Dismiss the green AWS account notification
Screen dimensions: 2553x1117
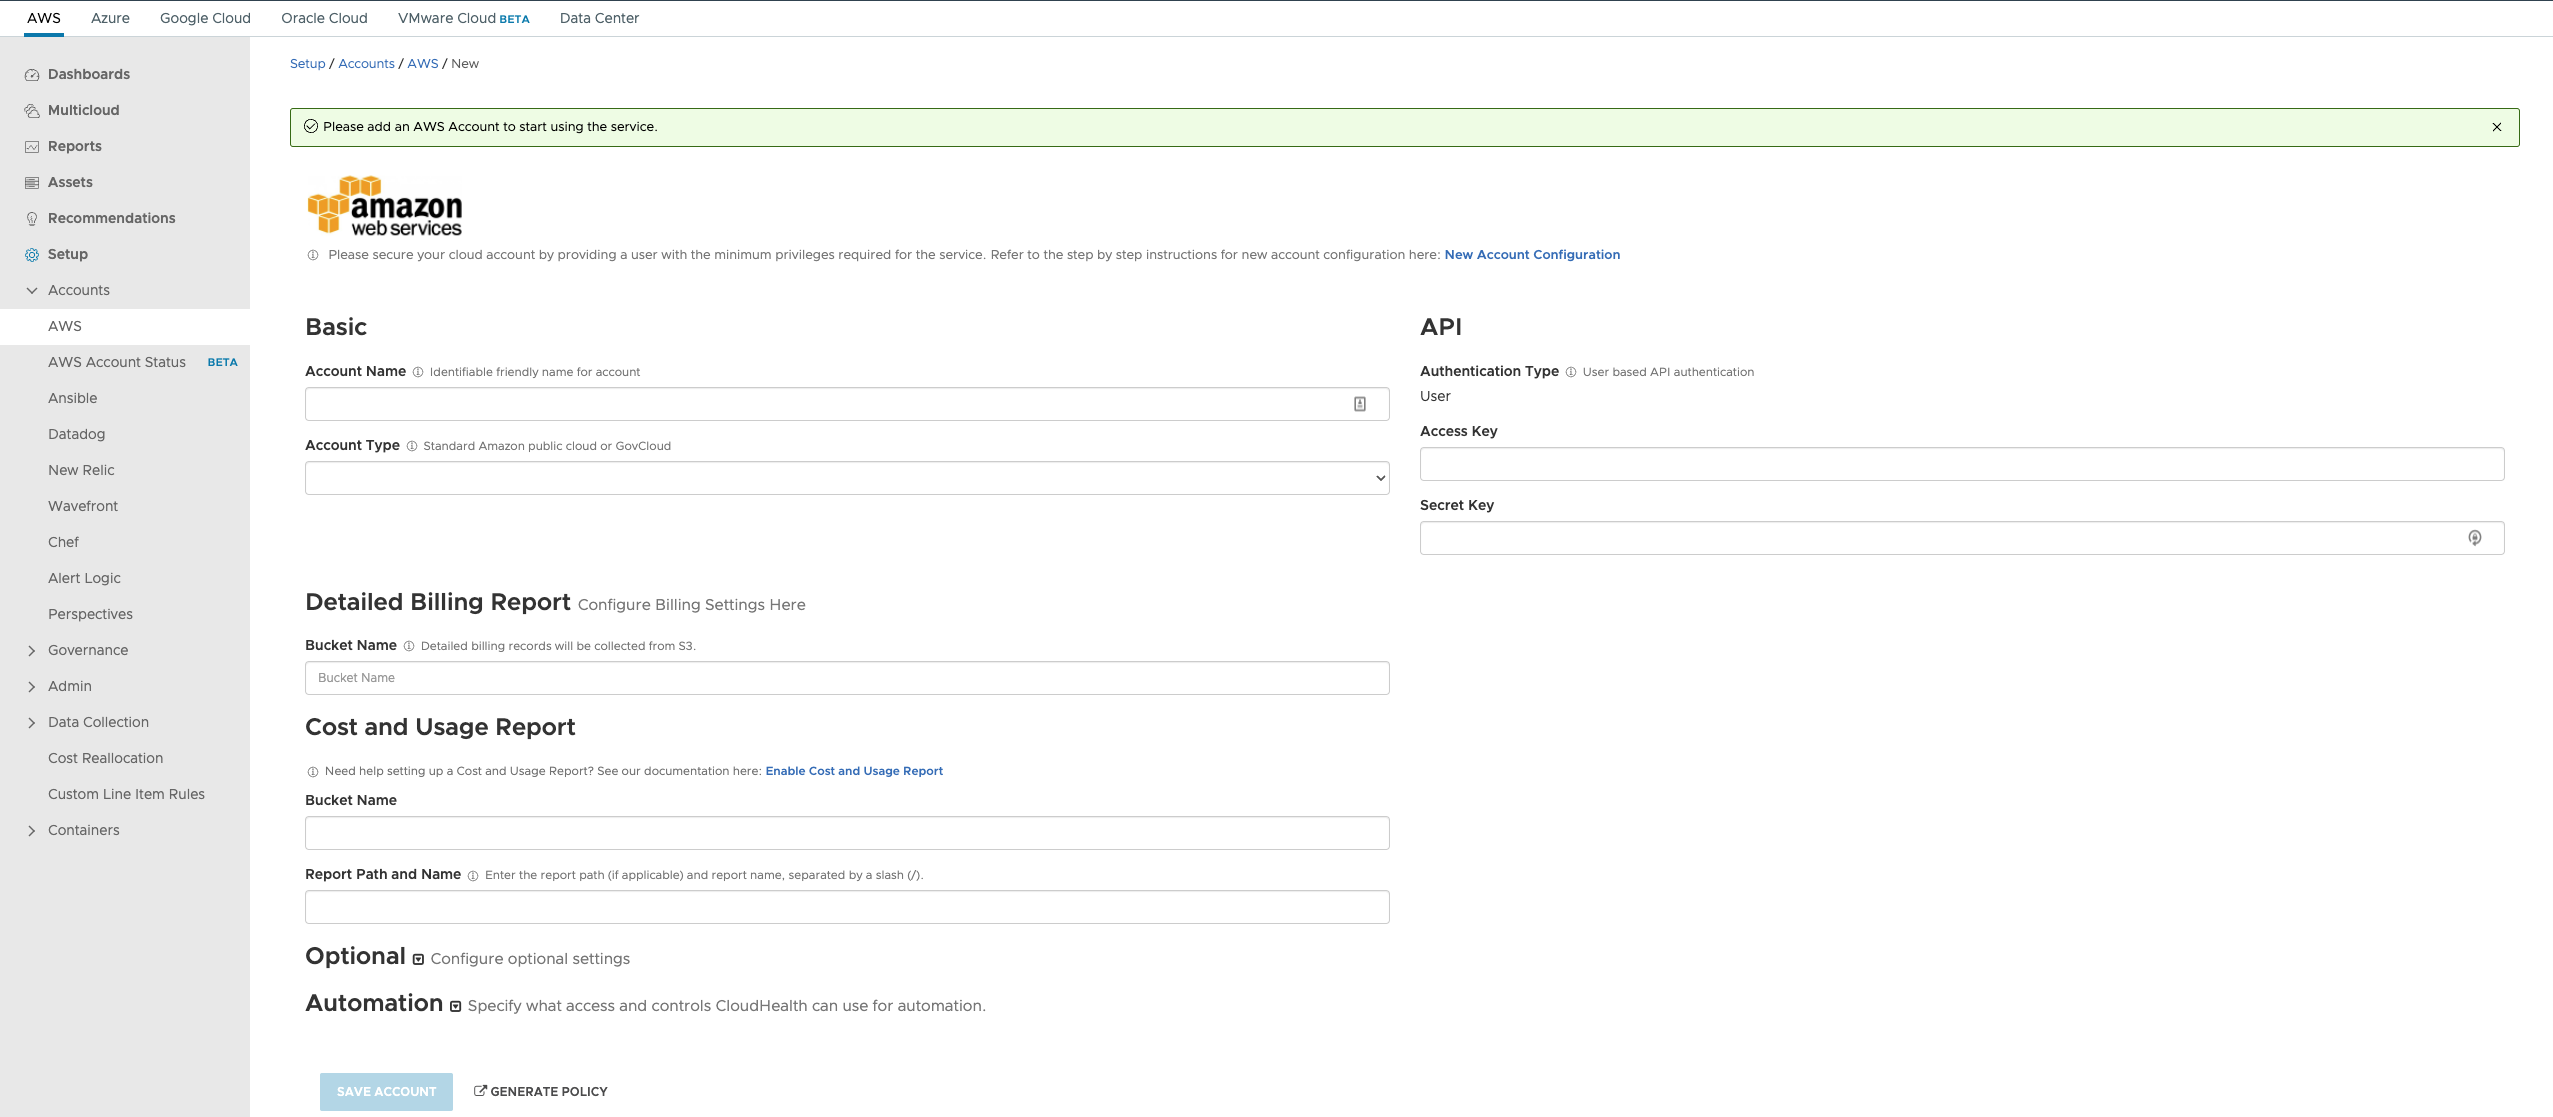click(x=2497, y=127)
